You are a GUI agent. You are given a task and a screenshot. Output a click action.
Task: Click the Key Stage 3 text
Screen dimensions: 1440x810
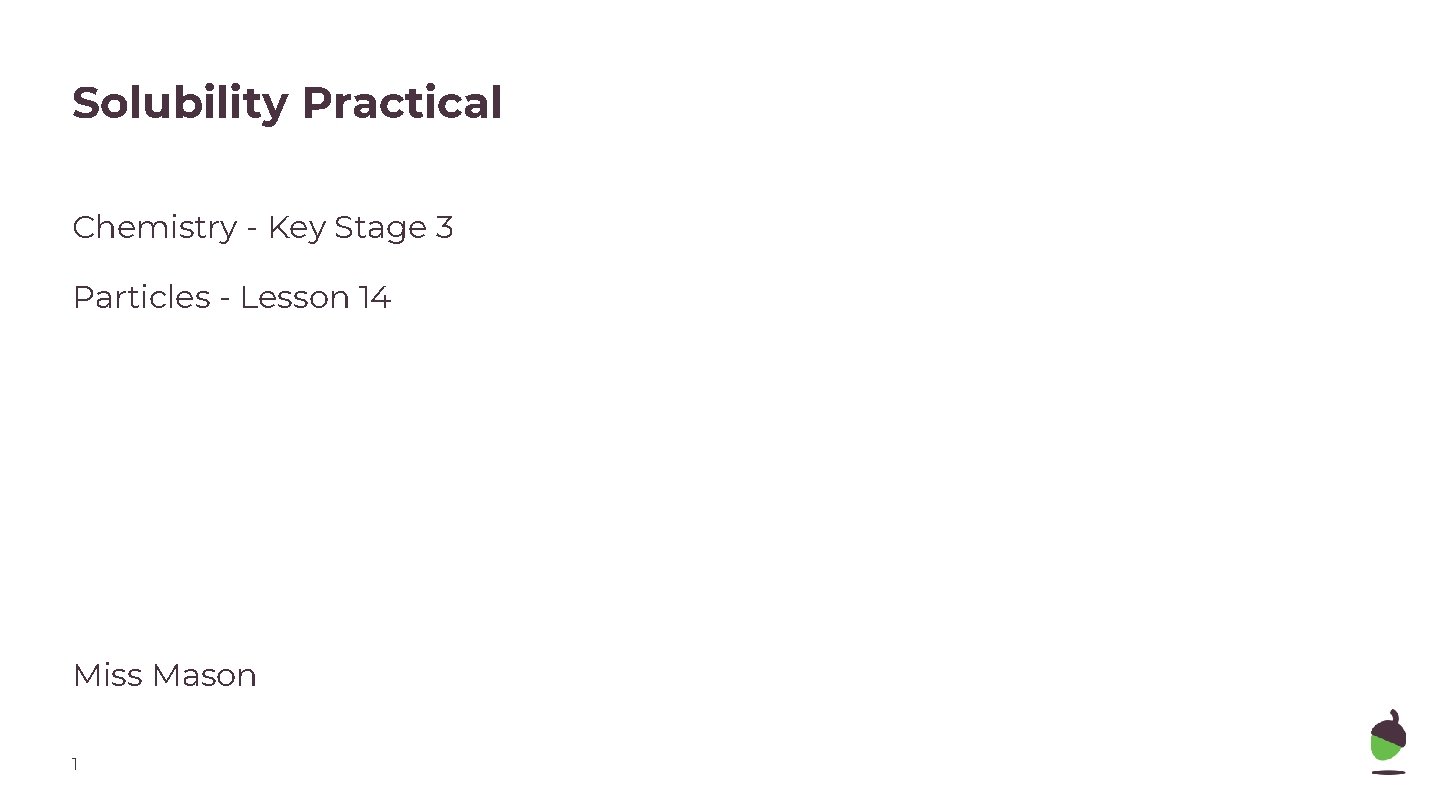(360, 228)
